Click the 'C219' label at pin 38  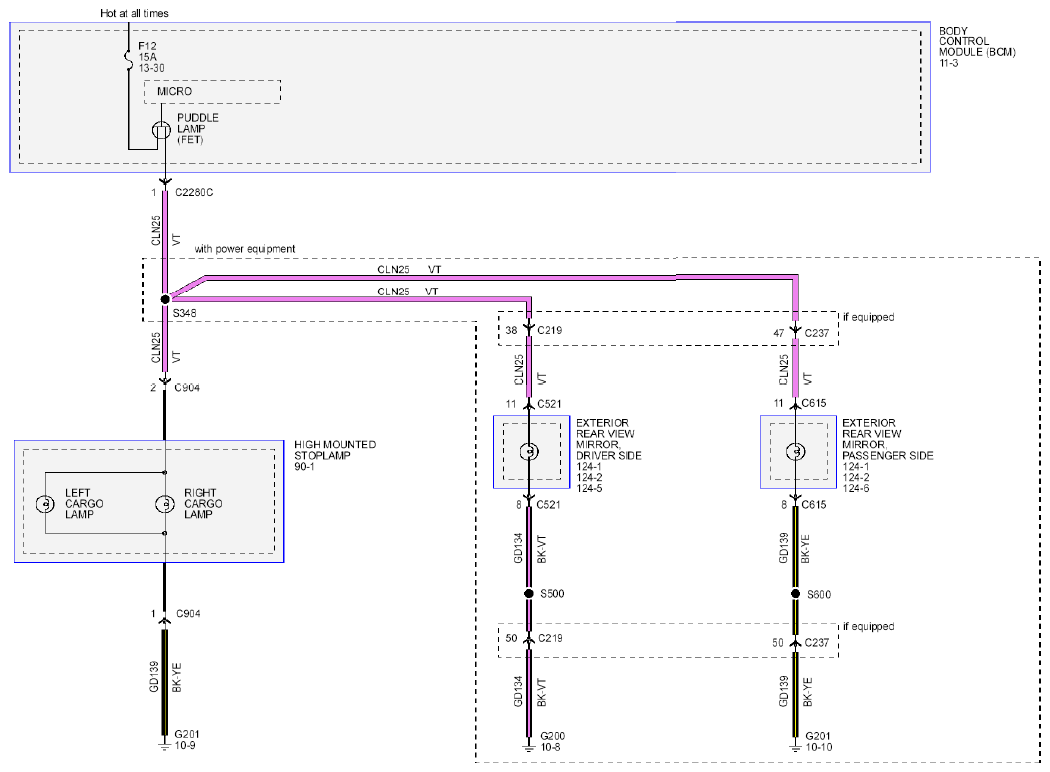coord(550,330)
